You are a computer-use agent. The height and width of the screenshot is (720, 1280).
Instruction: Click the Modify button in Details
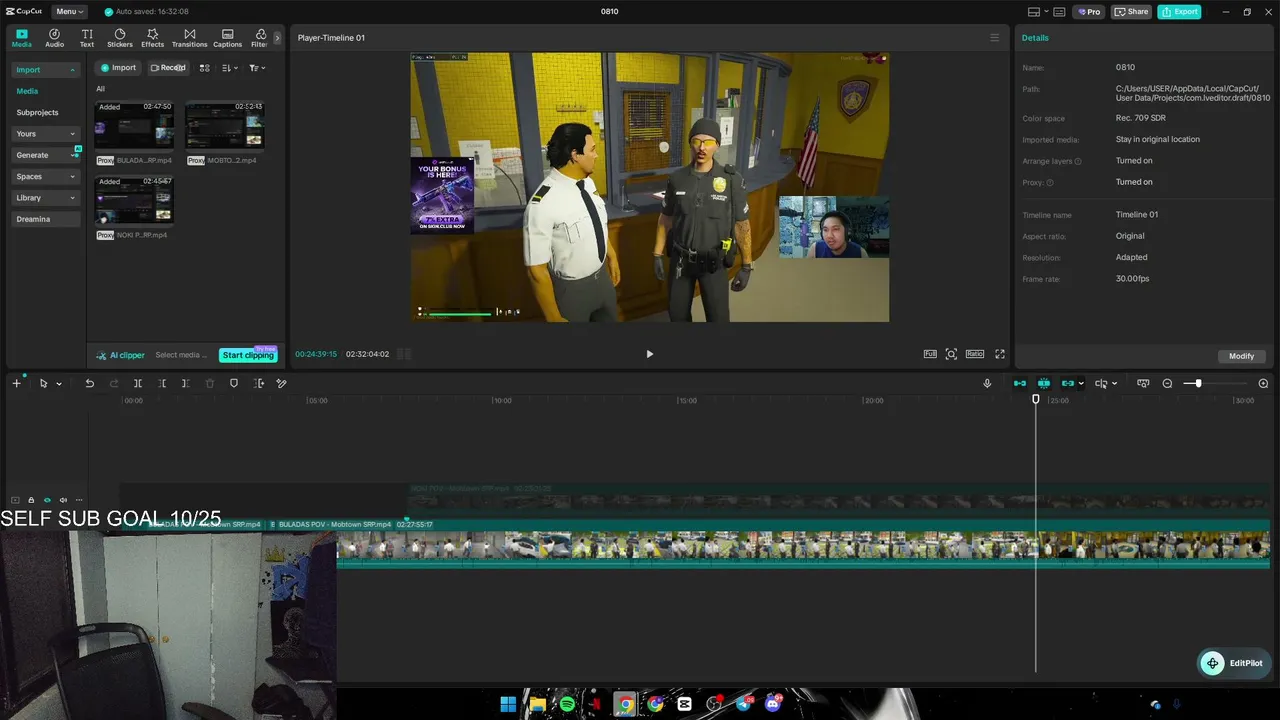point(1242,356)
